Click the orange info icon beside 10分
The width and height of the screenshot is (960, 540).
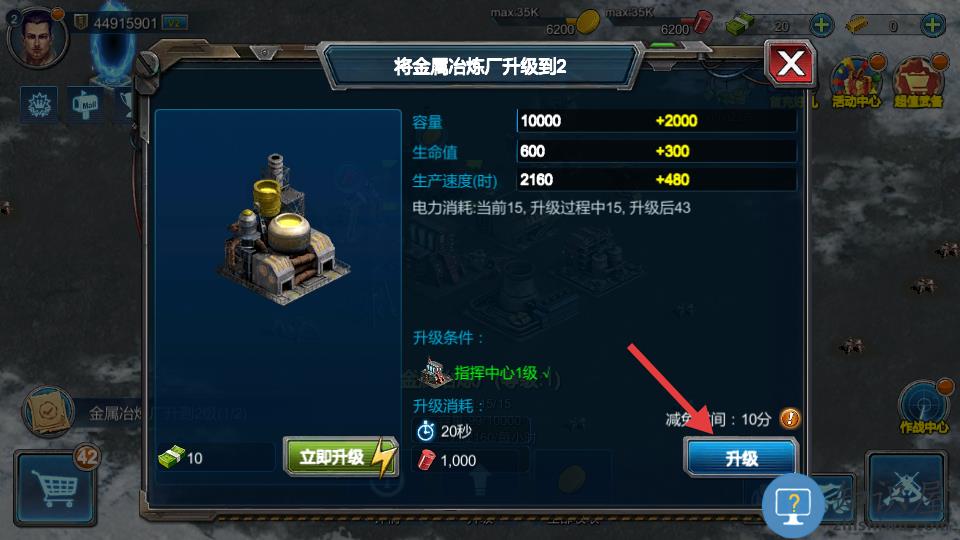point(790,418)
